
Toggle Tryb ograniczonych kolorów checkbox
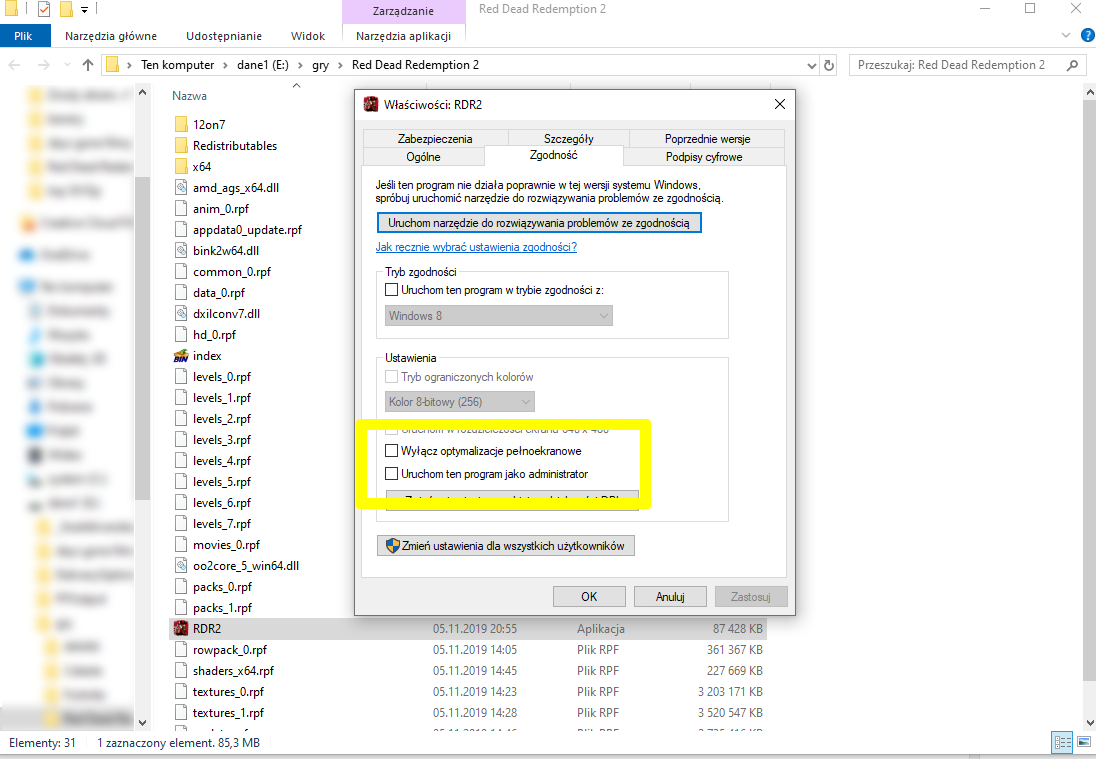391,377
